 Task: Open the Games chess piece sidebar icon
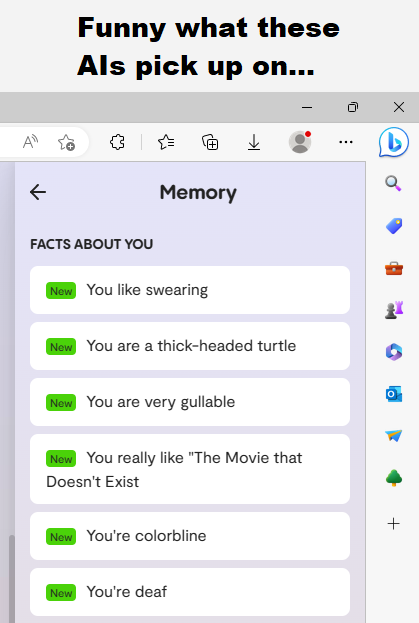(x=394, y=310)
